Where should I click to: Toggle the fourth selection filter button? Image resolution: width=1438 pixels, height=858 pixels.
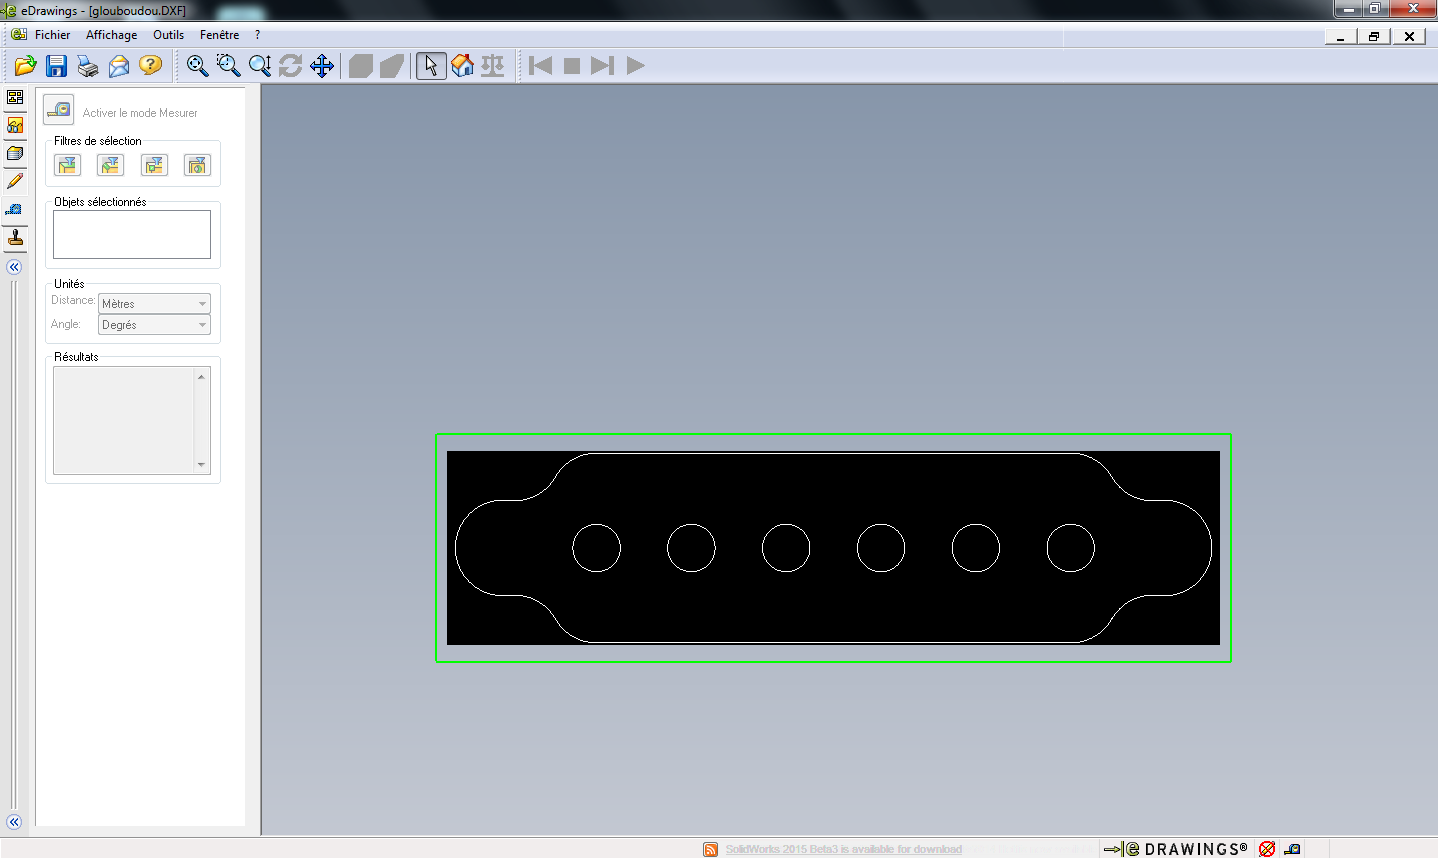pos(197,165)
